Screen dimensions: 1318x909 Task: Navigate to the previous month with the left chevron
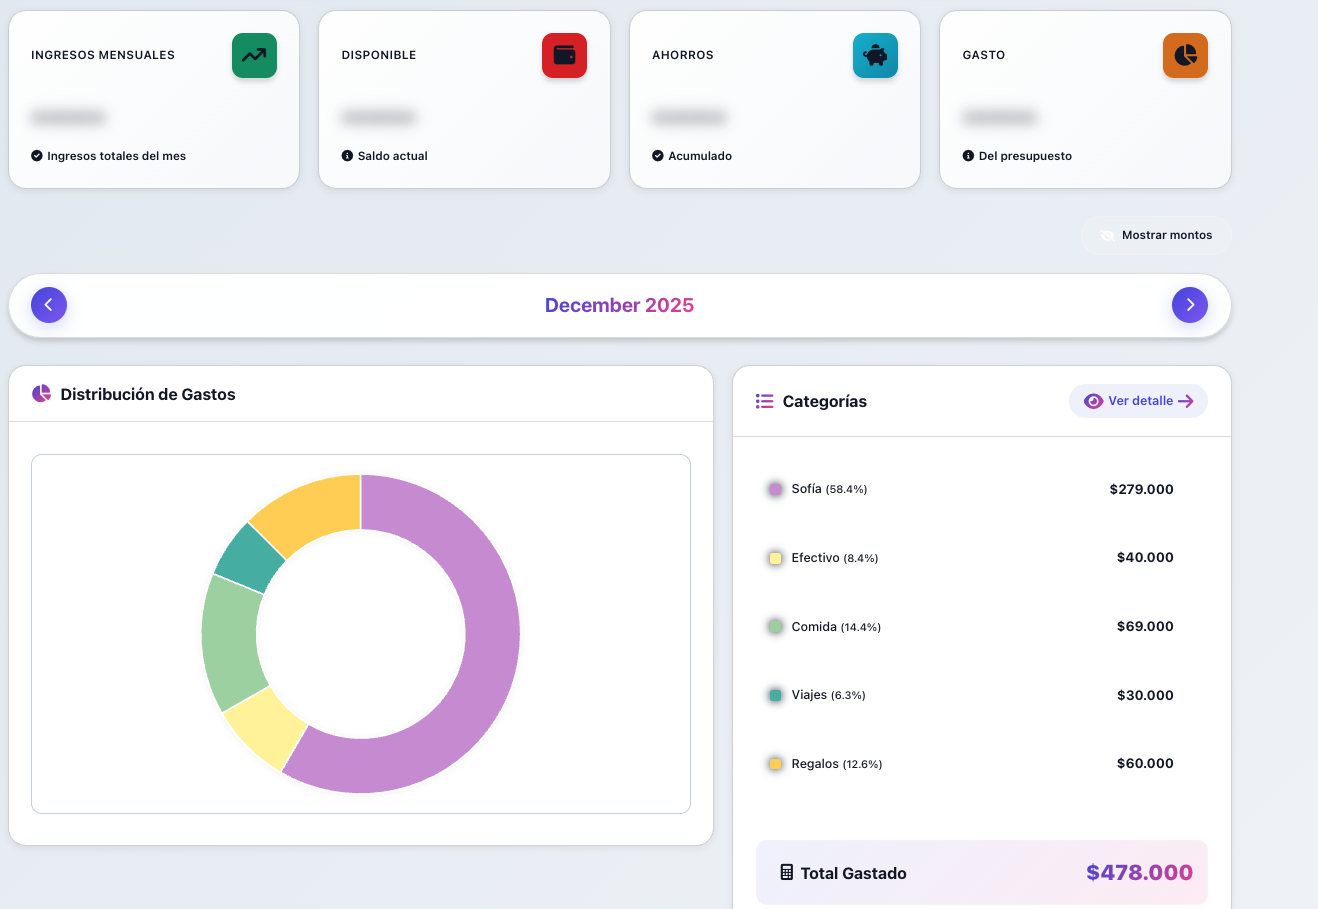(x=49, y=304)
